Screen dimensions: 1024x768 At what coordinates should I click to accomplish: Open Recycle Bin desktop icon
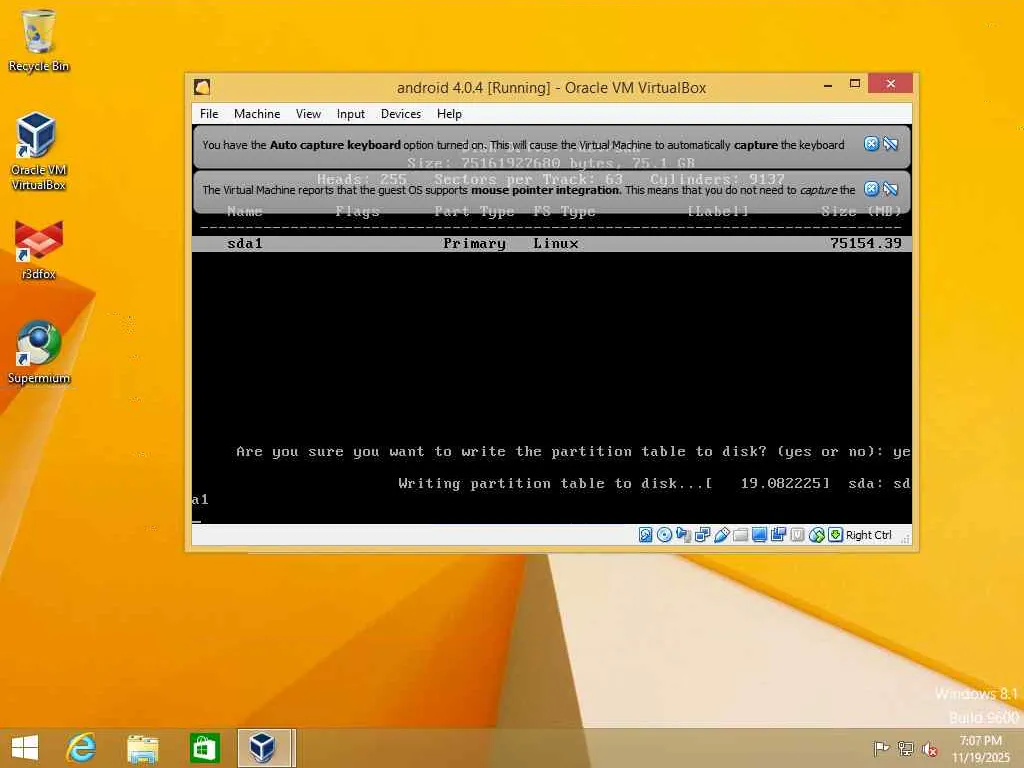click(x=39, y=40)
